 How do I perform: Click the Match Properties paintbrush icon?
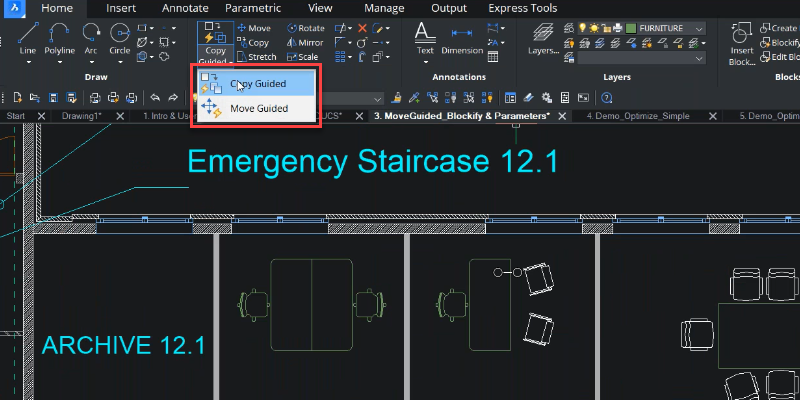[398, 98]
